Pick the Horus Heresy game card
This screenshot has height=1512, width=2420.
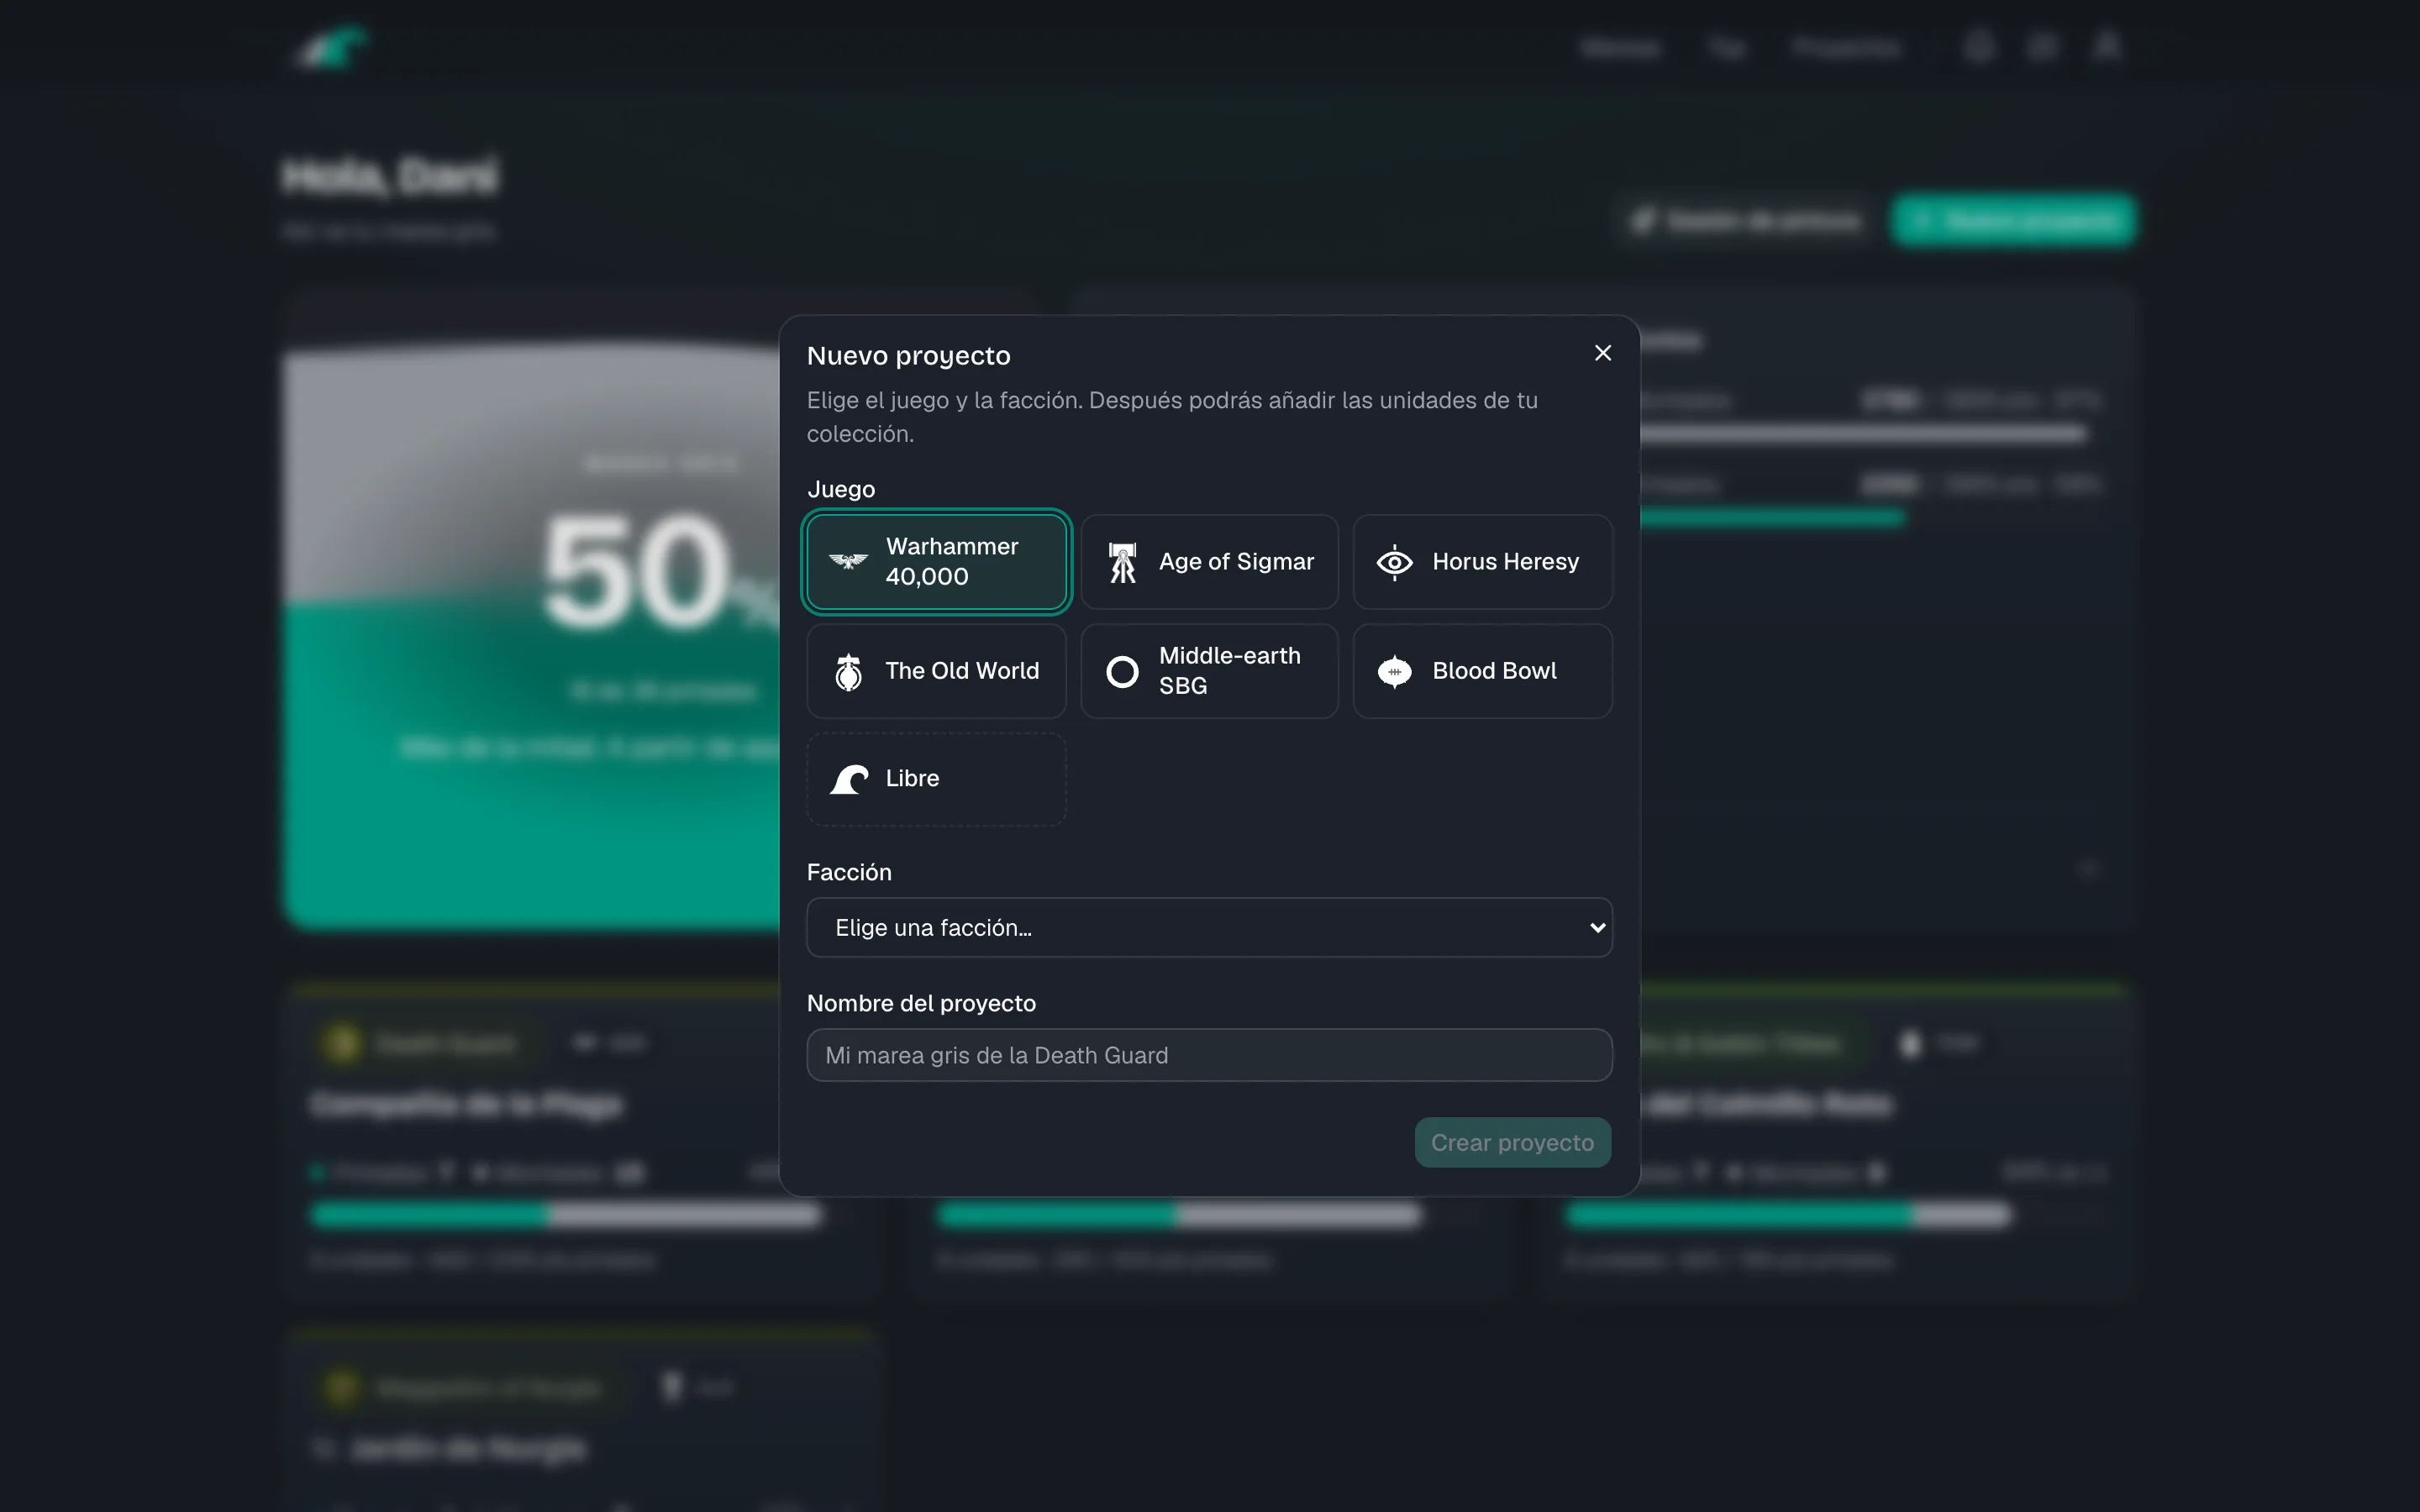point(1482,561)
